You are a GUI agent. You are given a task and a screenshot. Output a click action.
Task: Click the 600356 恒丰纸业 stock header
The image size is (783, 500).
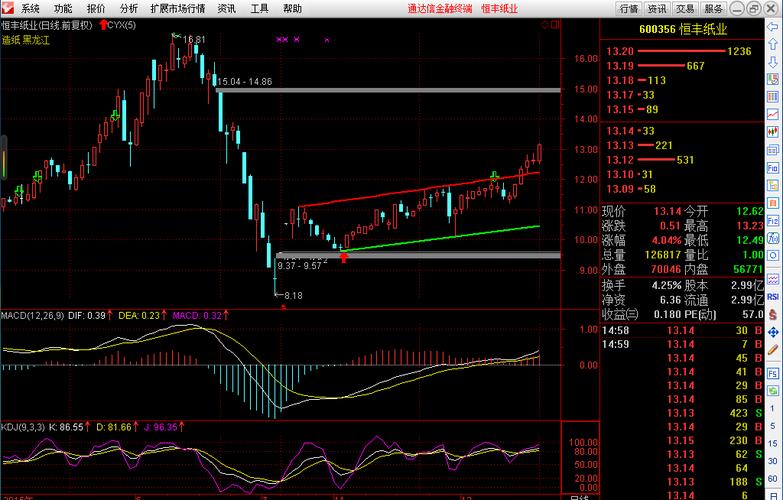683,29
